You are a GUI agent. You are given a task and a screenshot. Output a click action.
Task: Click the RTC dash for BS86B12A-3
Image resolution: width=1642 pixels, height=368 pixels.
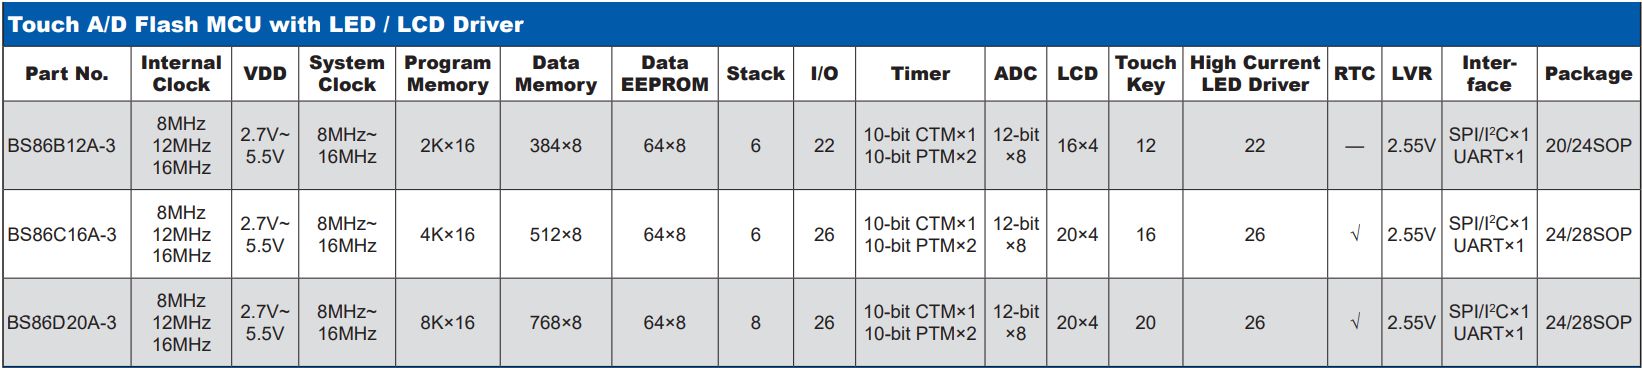coord(1354,147)
